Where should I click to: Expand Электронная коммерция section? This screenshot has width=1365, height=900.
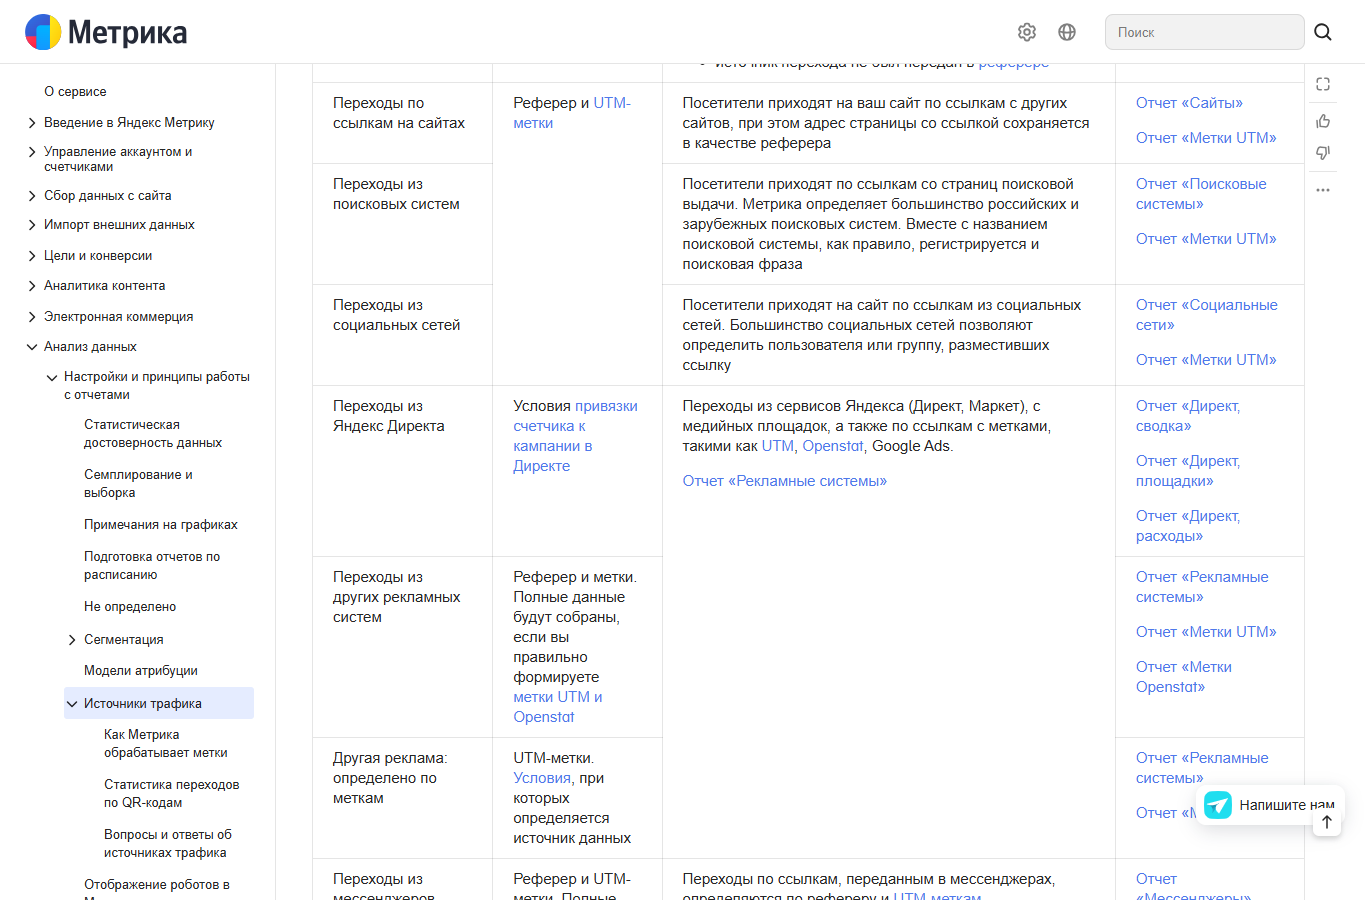click(32, 317)
